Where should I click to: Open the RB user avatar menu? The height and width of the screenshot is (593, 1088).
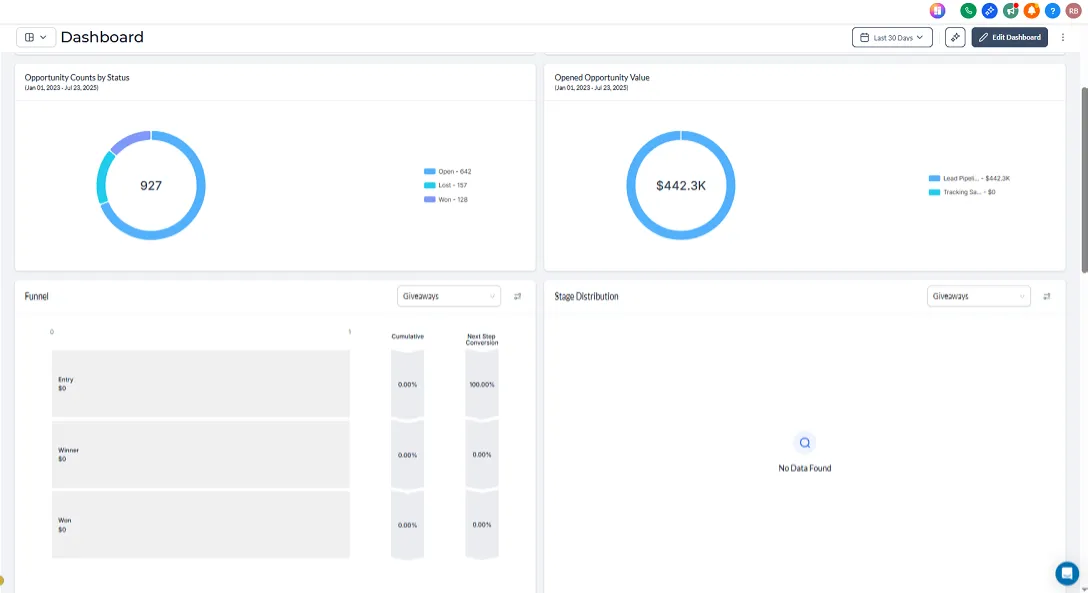tap(1074, 10)
